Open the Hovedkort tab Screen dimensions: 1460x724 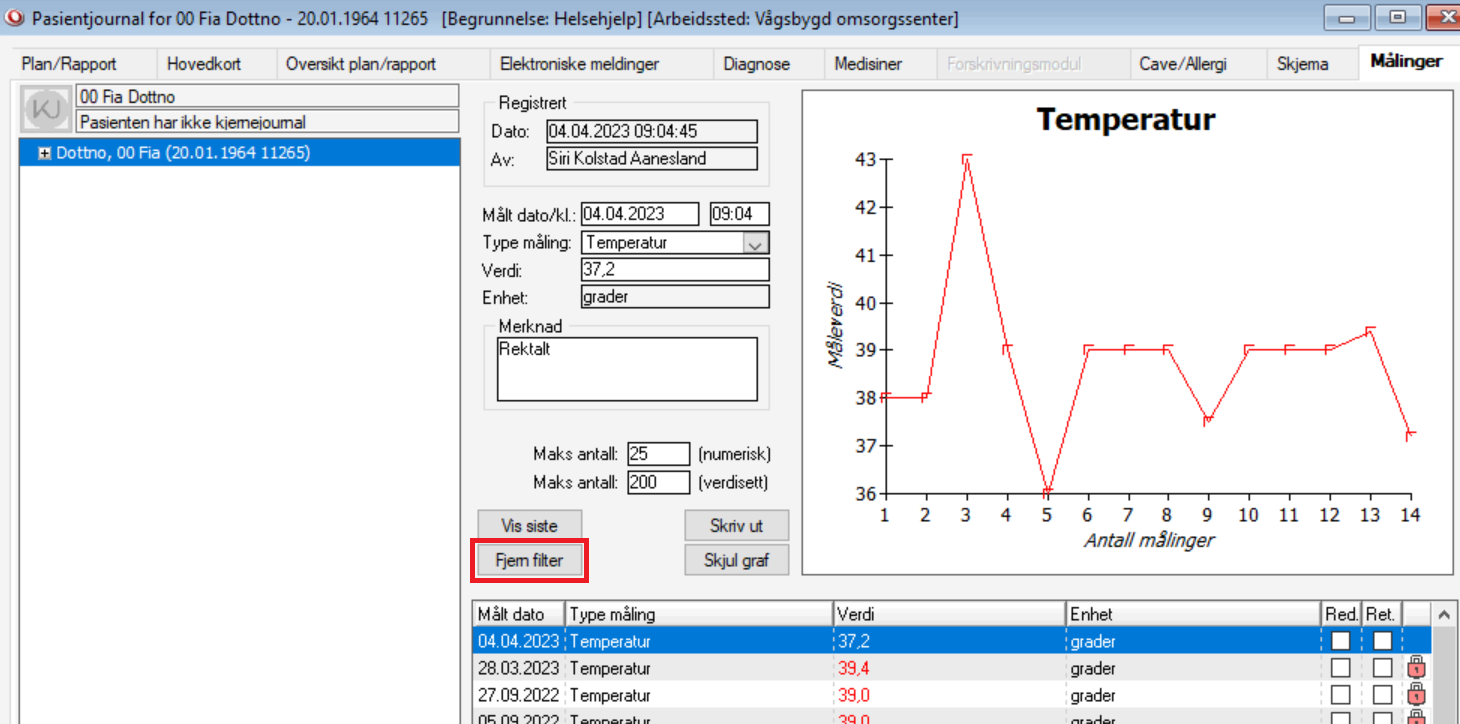(x=204, y=64)
